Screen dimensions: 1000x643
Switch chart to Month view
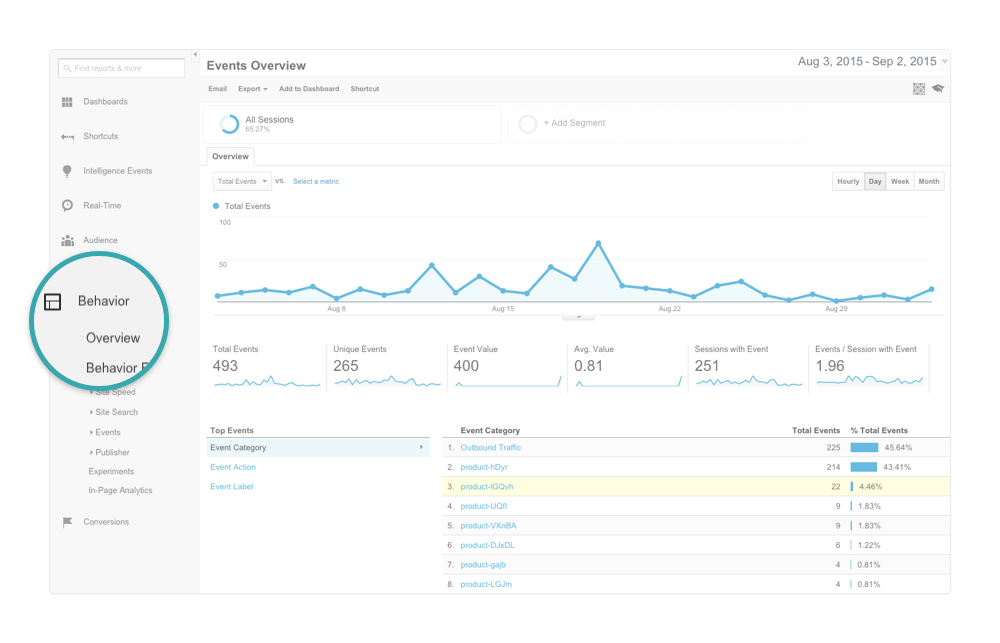click(929, 182)
